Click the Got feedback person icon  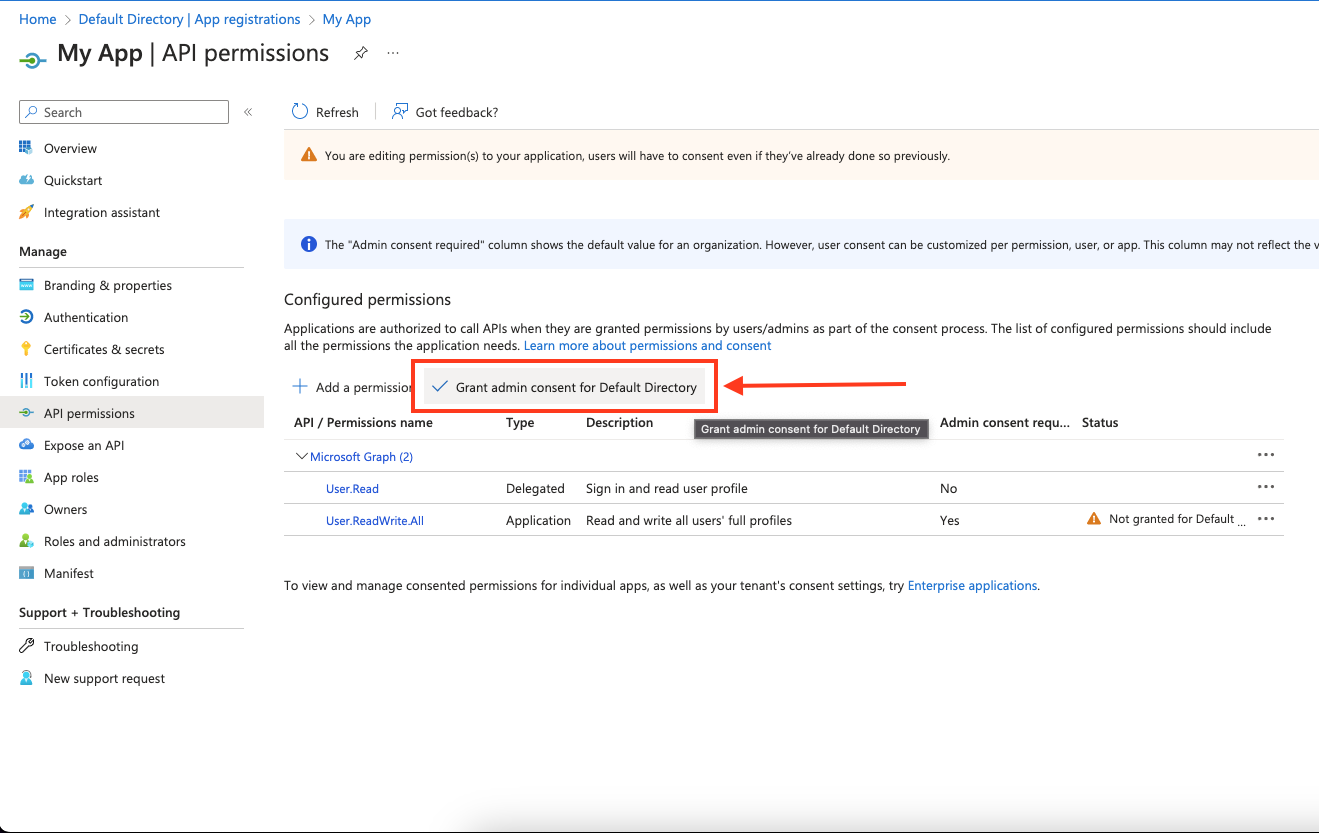click(400, 111)
